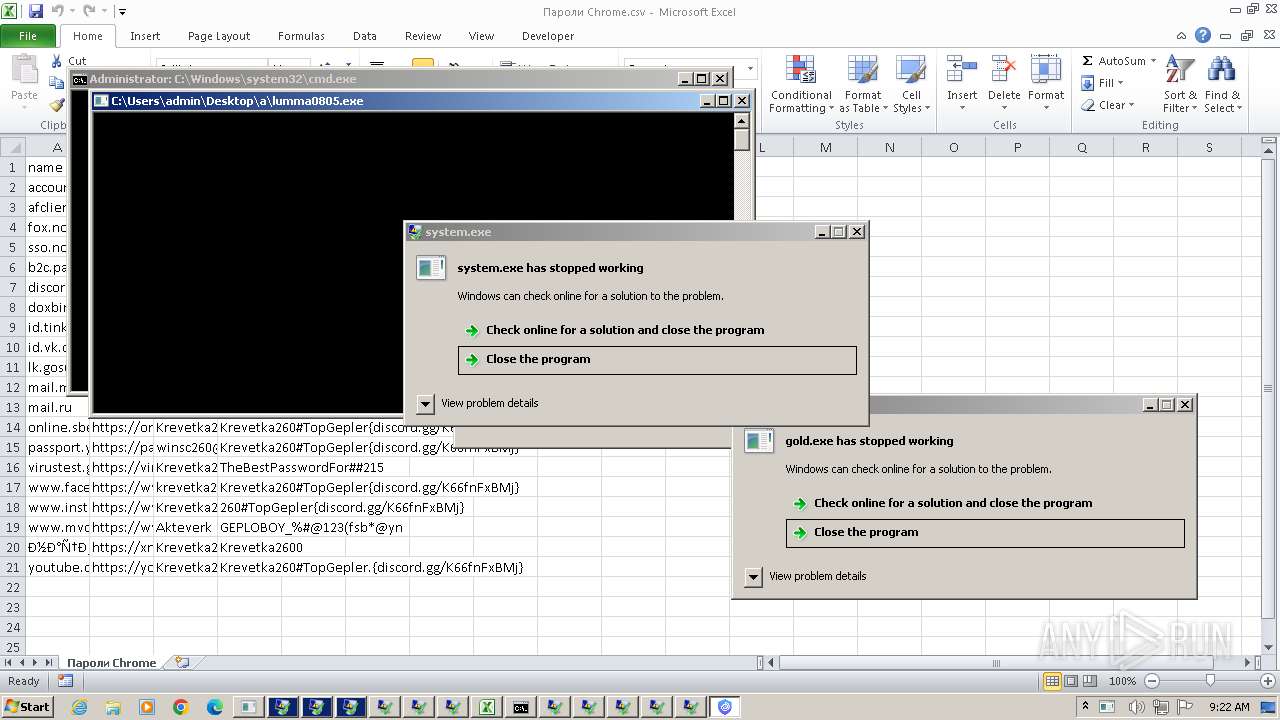Click the Conditional Formatting icon
Image resolution: width=1280 pixels, height=720 pixels.
point(801,70)
